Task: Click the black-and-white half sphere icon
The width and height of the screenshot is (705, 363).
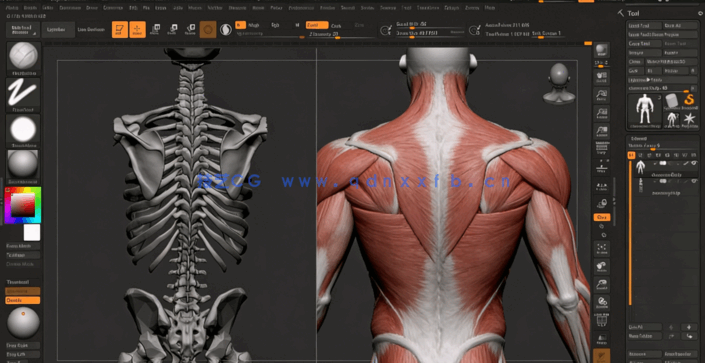Action: 226,30
